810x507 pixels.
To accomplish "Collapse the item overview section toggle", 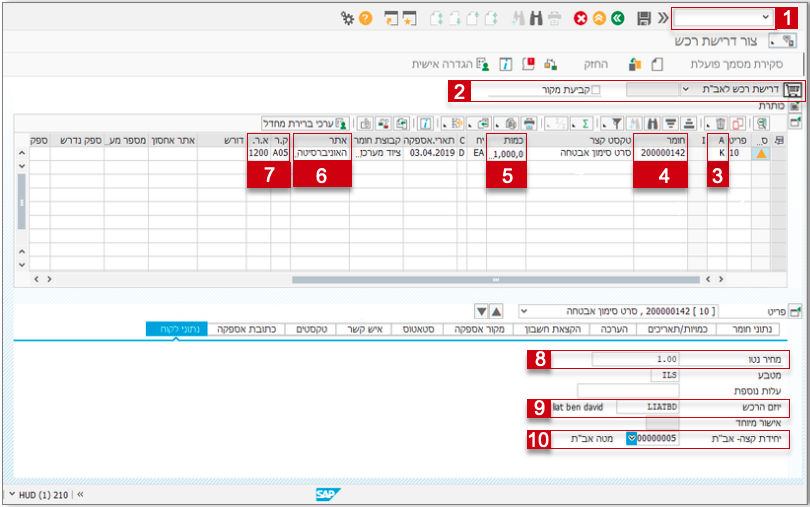I will click(795, 122).
